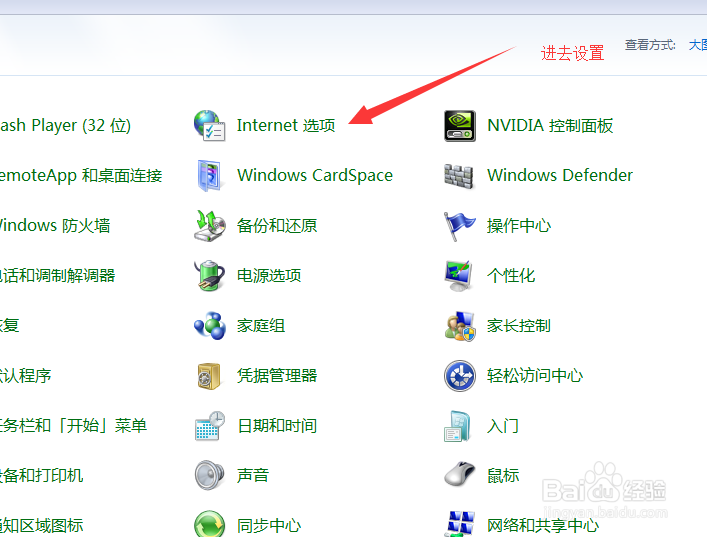
Task: Open the 备份和还原 icon
Action: click(210, 226)
